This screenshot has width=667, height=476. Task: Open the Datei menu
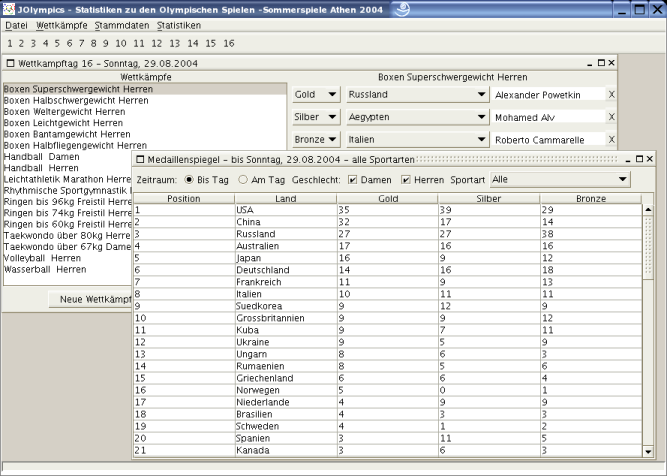pyautogui.click(x=16, y=26)
